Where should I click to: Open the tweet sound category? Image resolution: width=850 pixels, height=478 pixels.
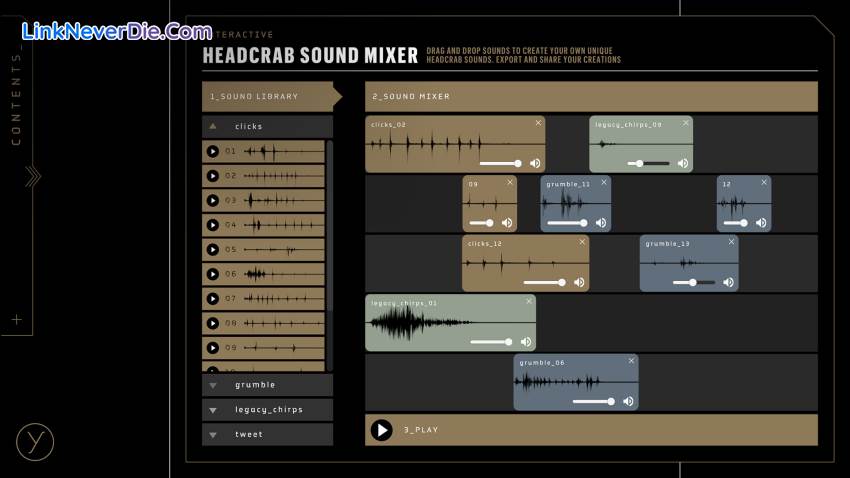213,435
